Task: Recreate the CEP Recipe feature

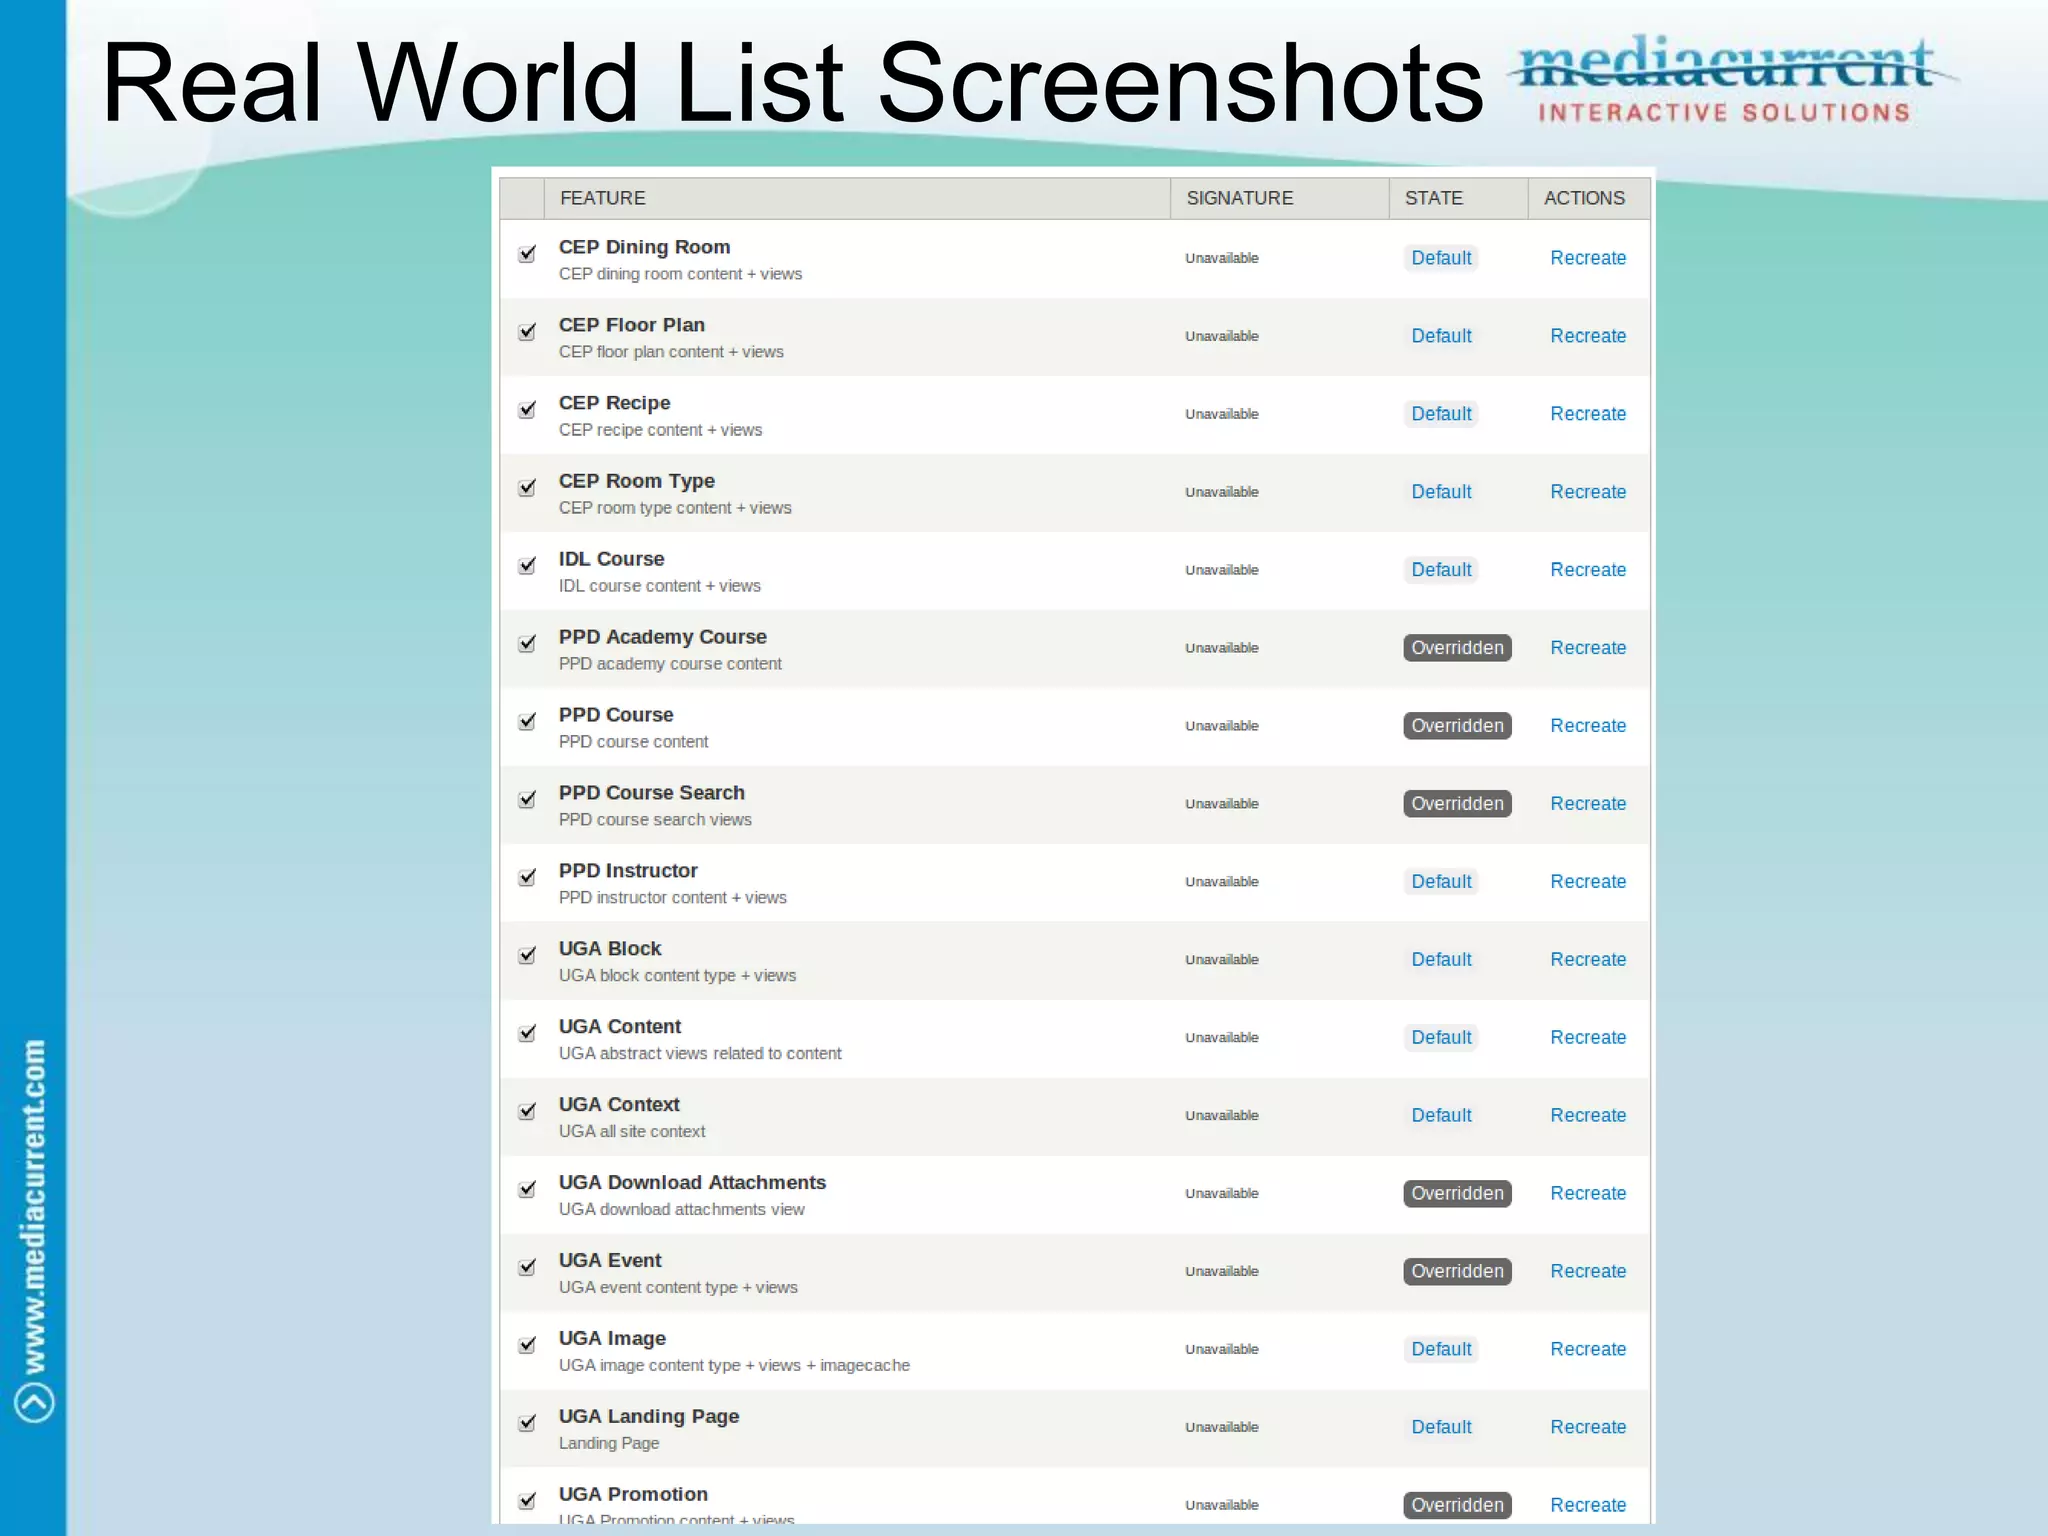Action: point(1588,414)
